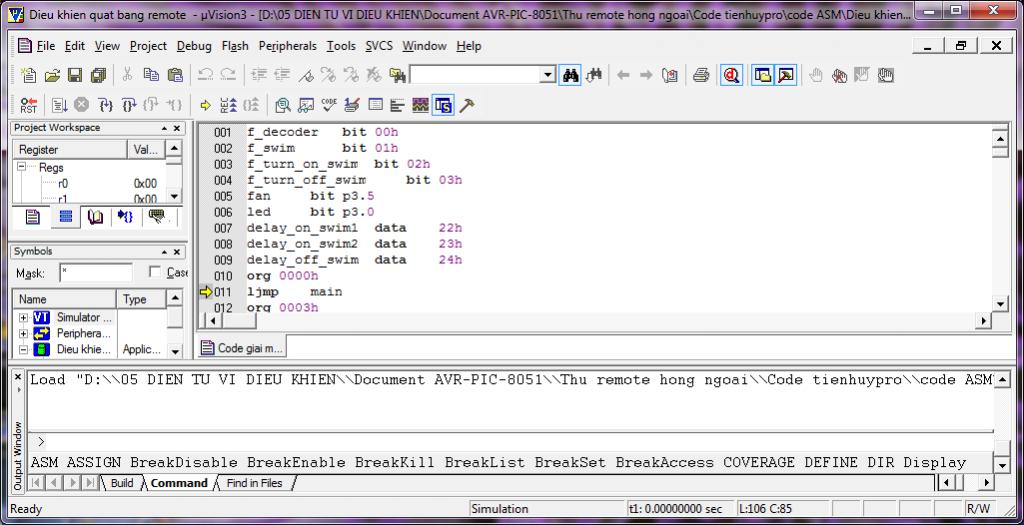
Task: Click the Step Into braces icon
Action: [105, 105]
